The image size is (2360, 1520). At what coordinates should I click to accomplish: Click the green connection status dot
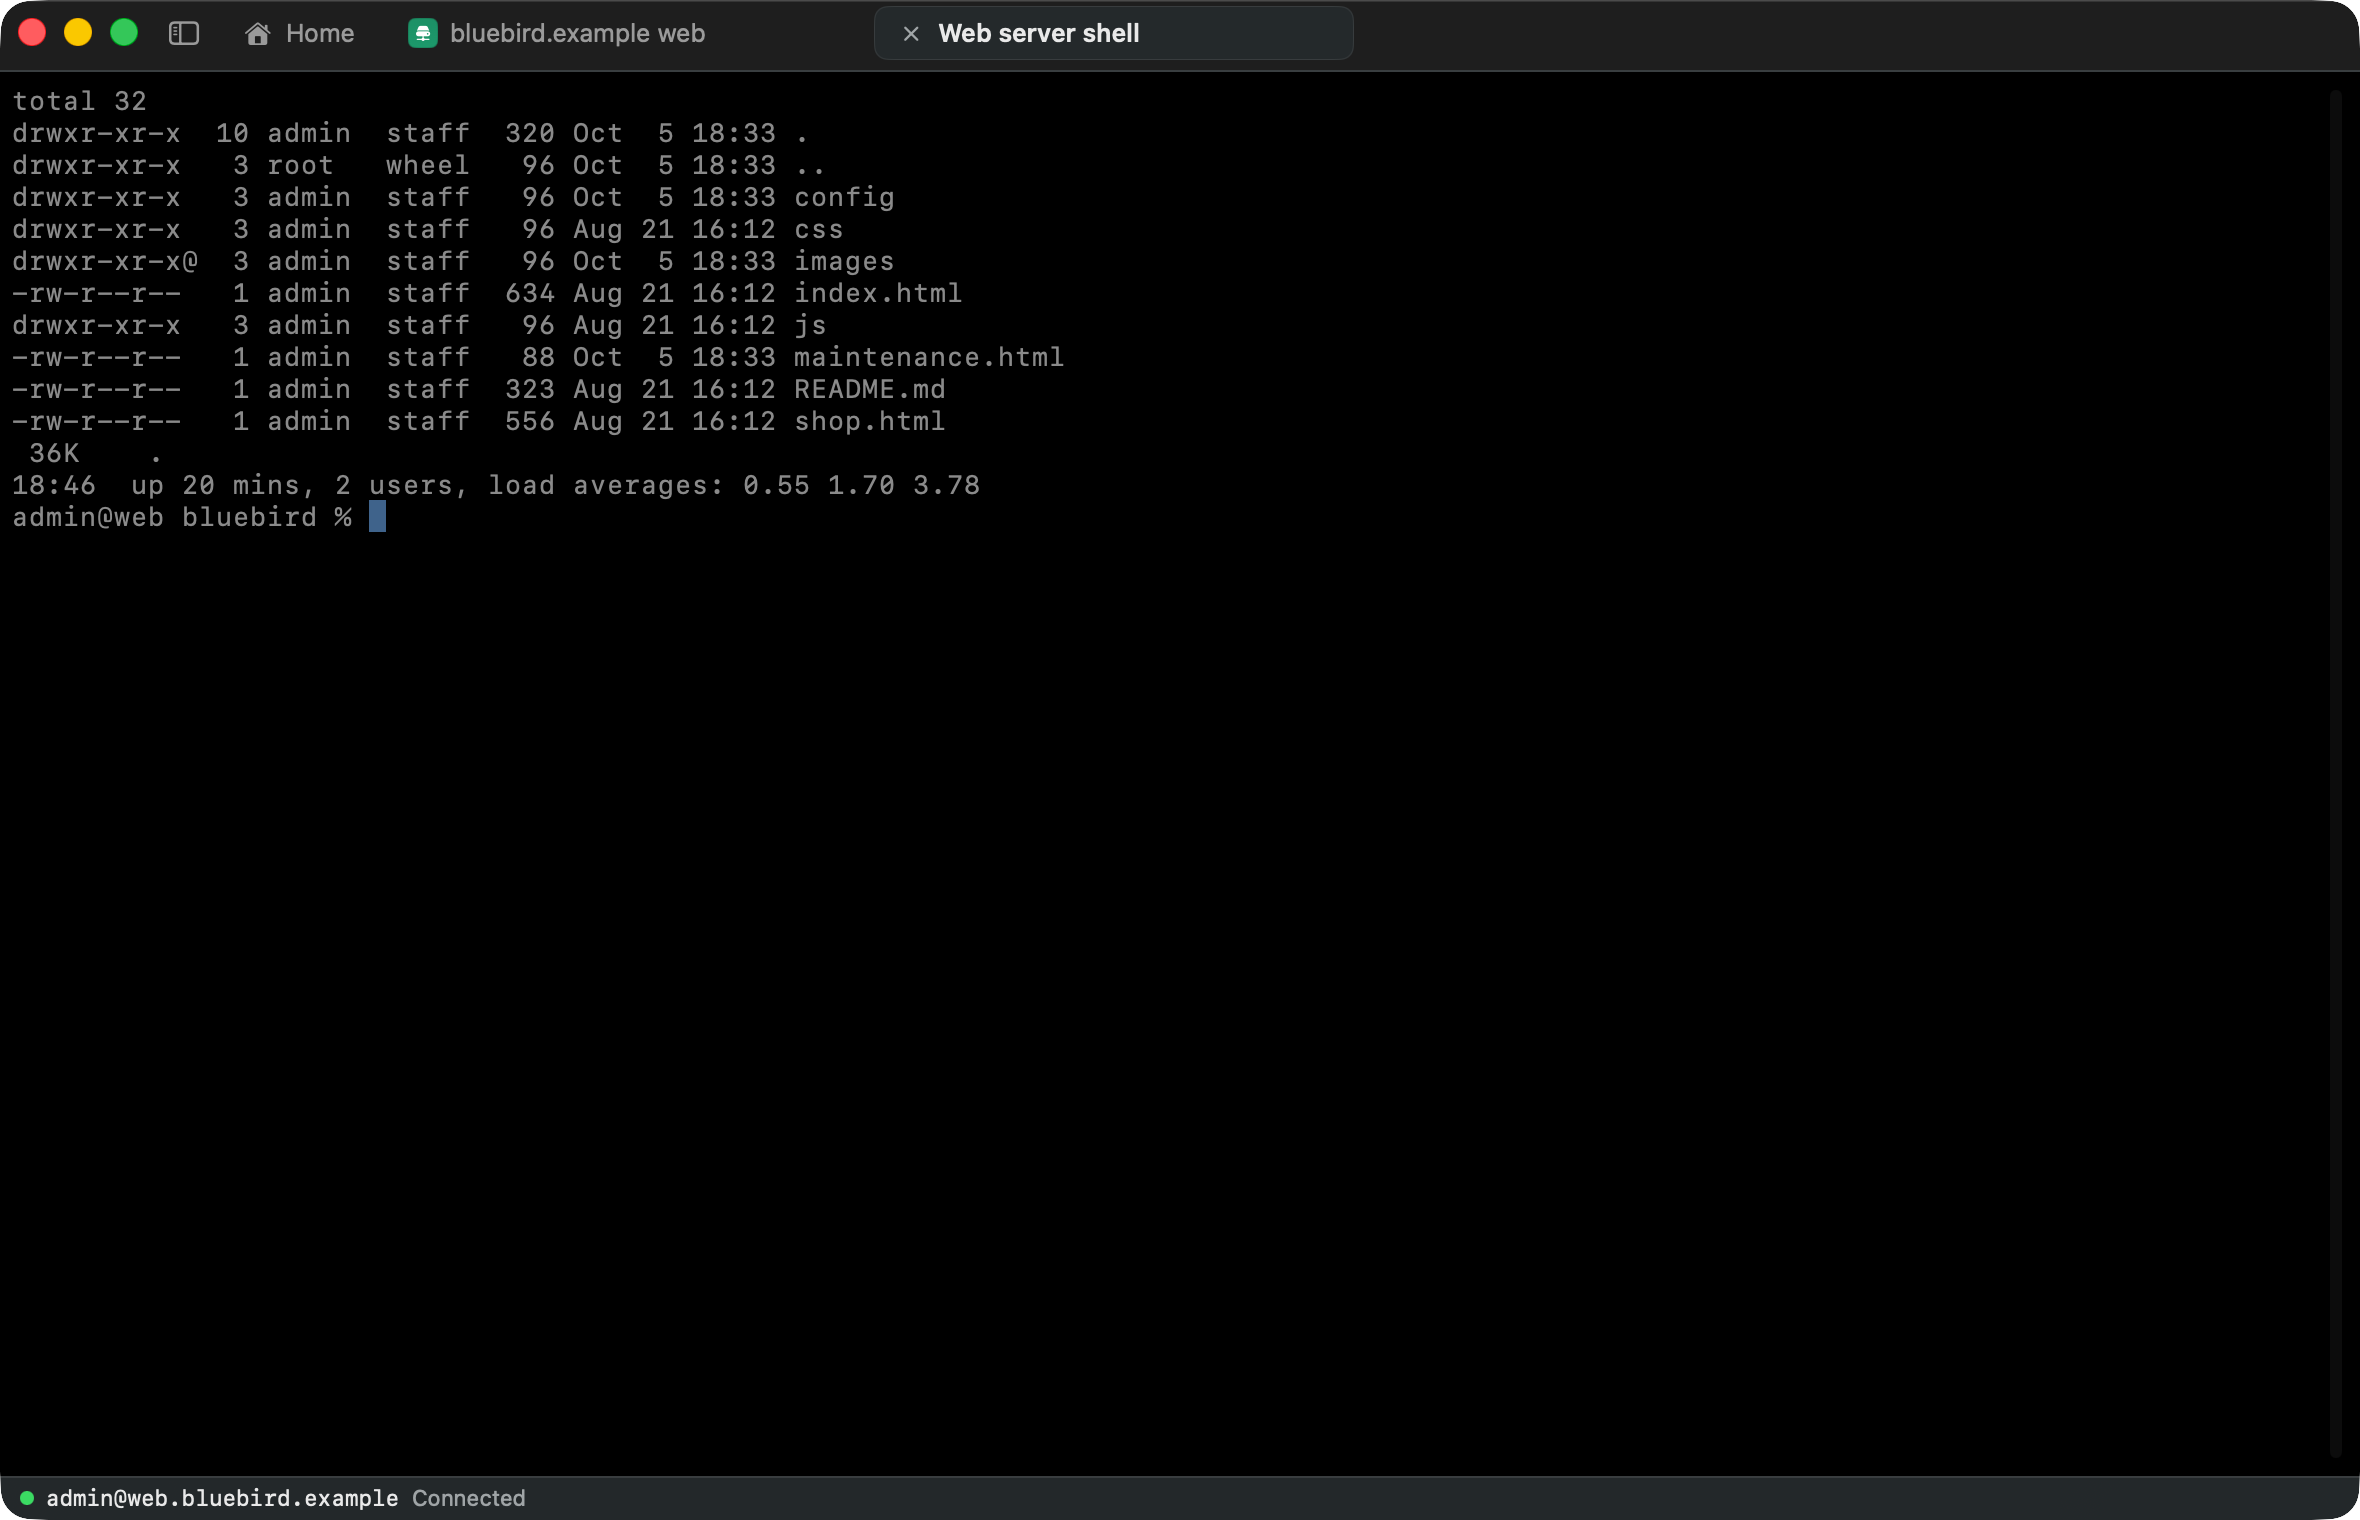[x=27, y=1497]
